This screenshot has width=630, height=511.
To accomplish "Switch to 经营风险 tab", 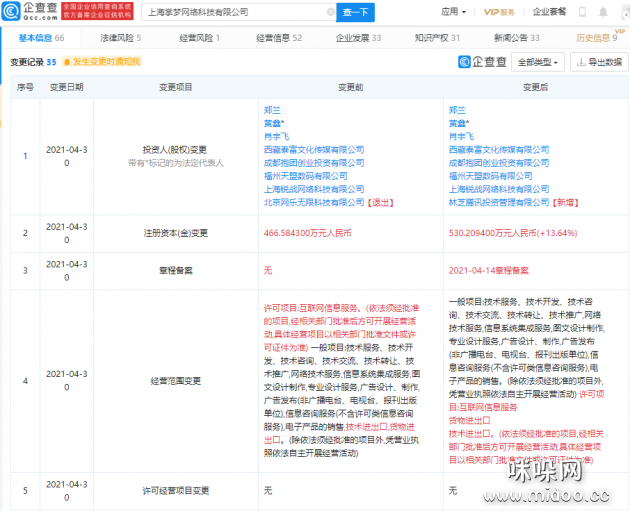I will tap(200, 38).
